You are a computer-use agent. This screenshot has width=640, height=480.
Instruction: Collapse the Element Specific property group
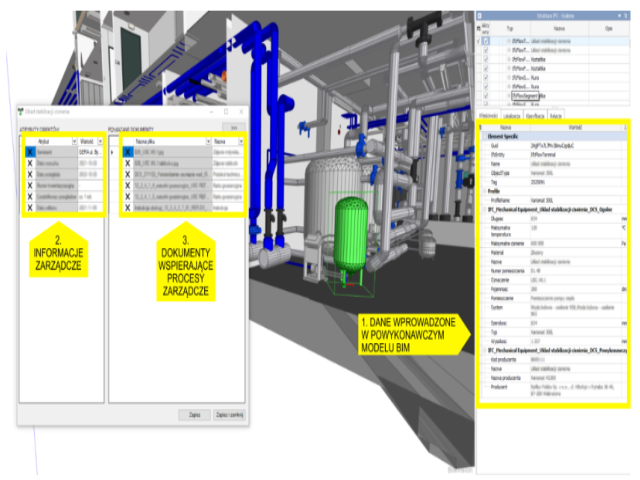[483, 135]
